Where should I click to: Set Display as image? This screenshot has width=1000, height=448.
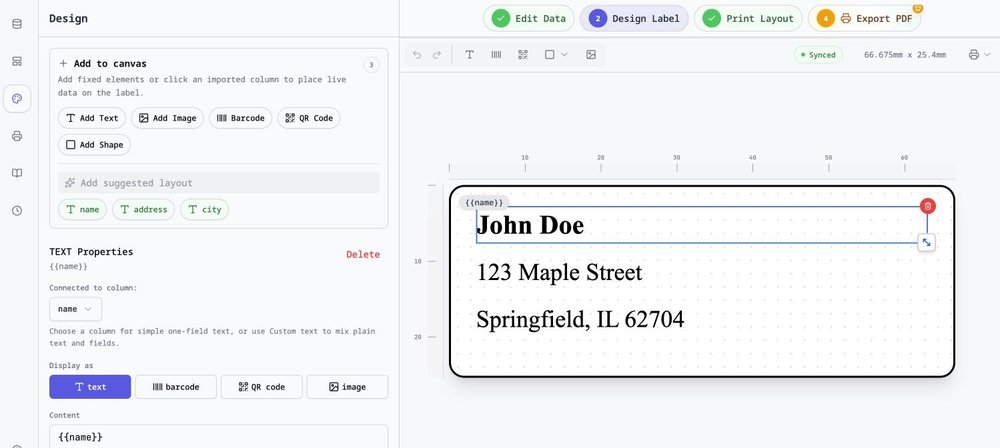[x=348, y=387]
